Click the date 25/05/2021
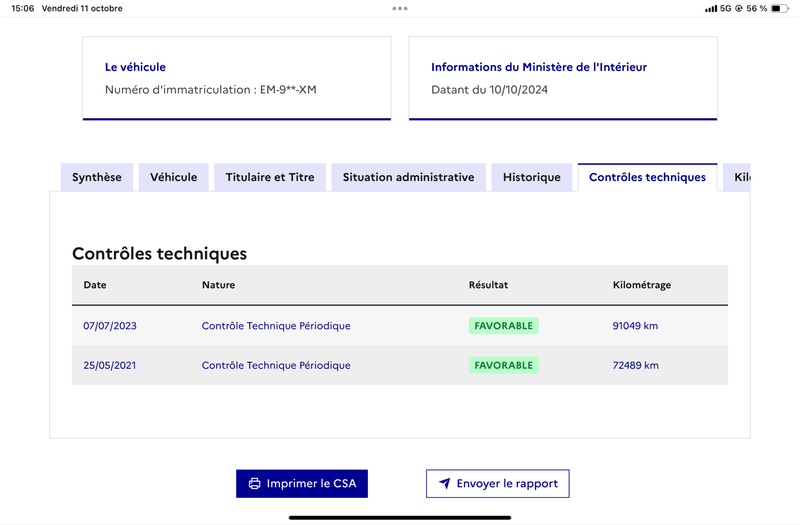The height and width of the screenshot is (525, 800). 110,365
